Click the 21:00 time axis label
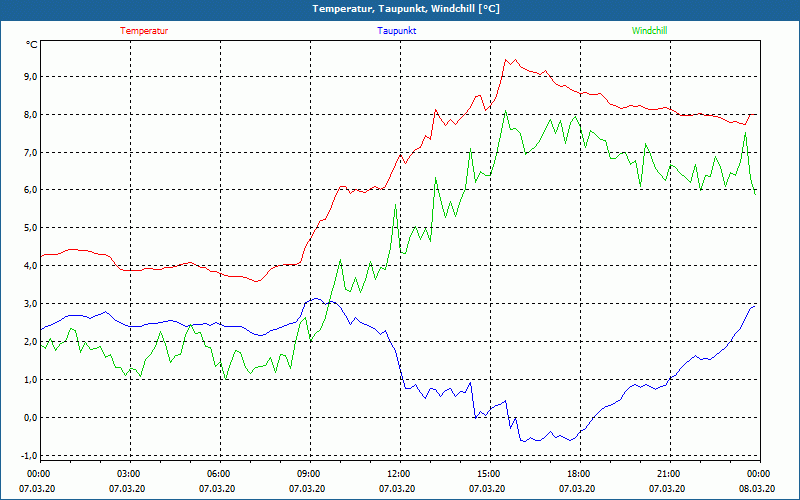The image size is (800, 500). 667,474
